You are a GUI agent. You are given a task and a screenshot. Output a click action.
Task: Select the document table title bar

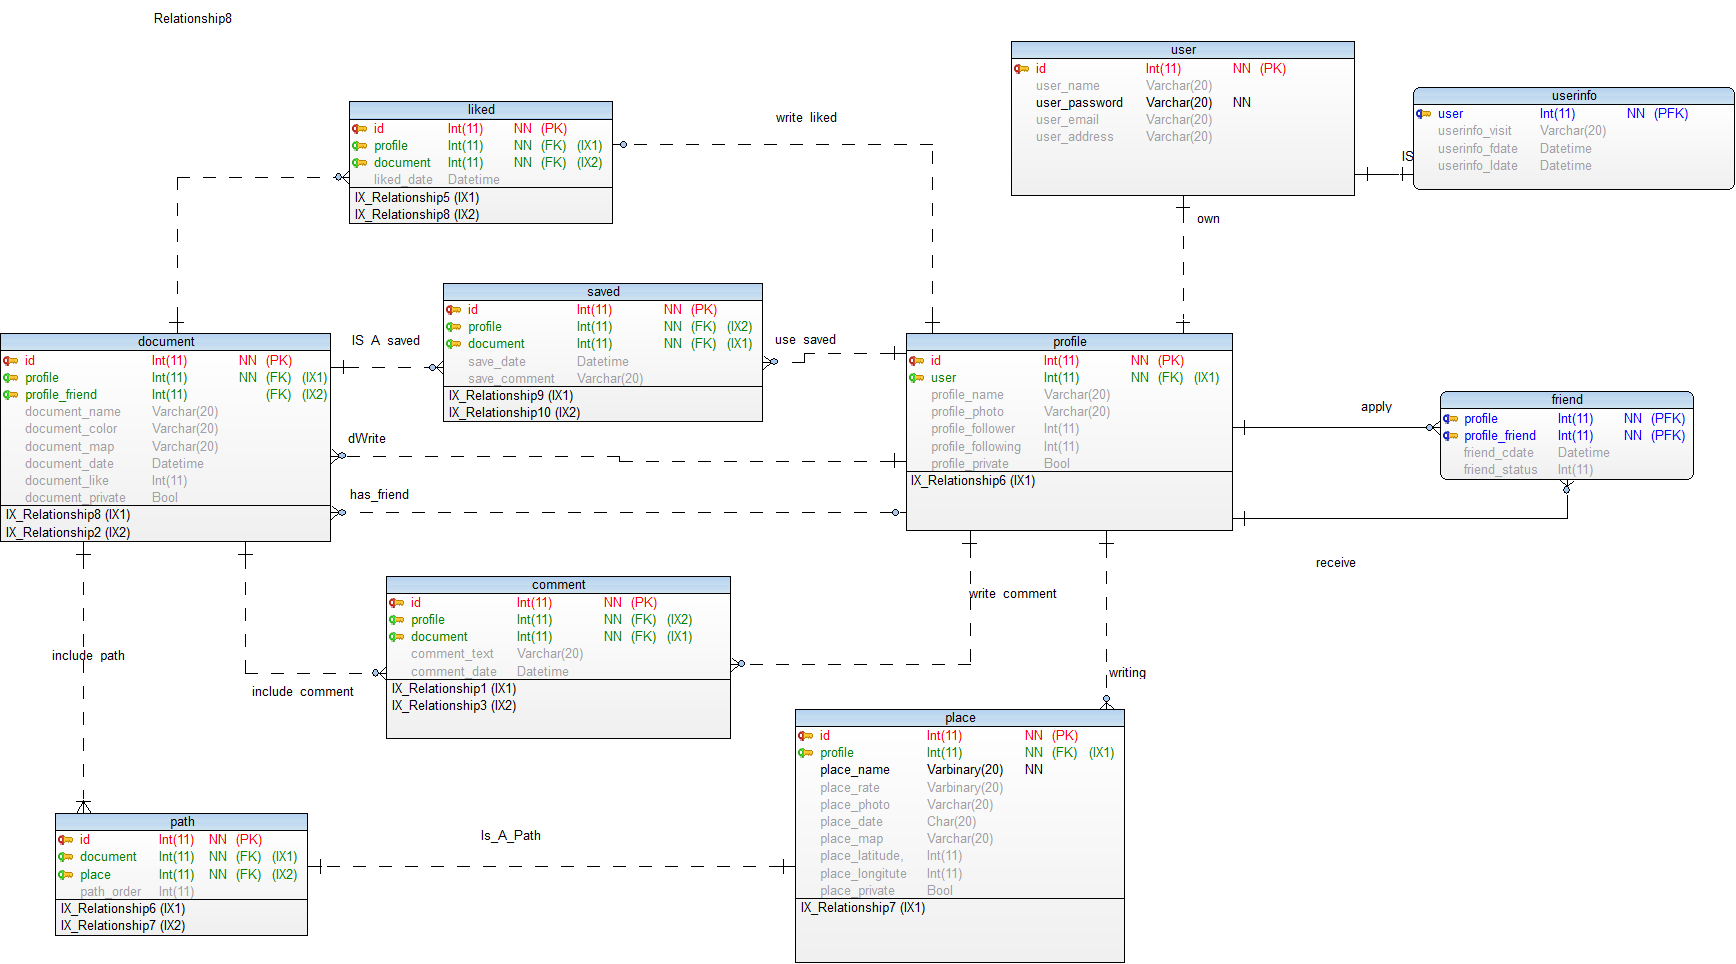(166, 342)
